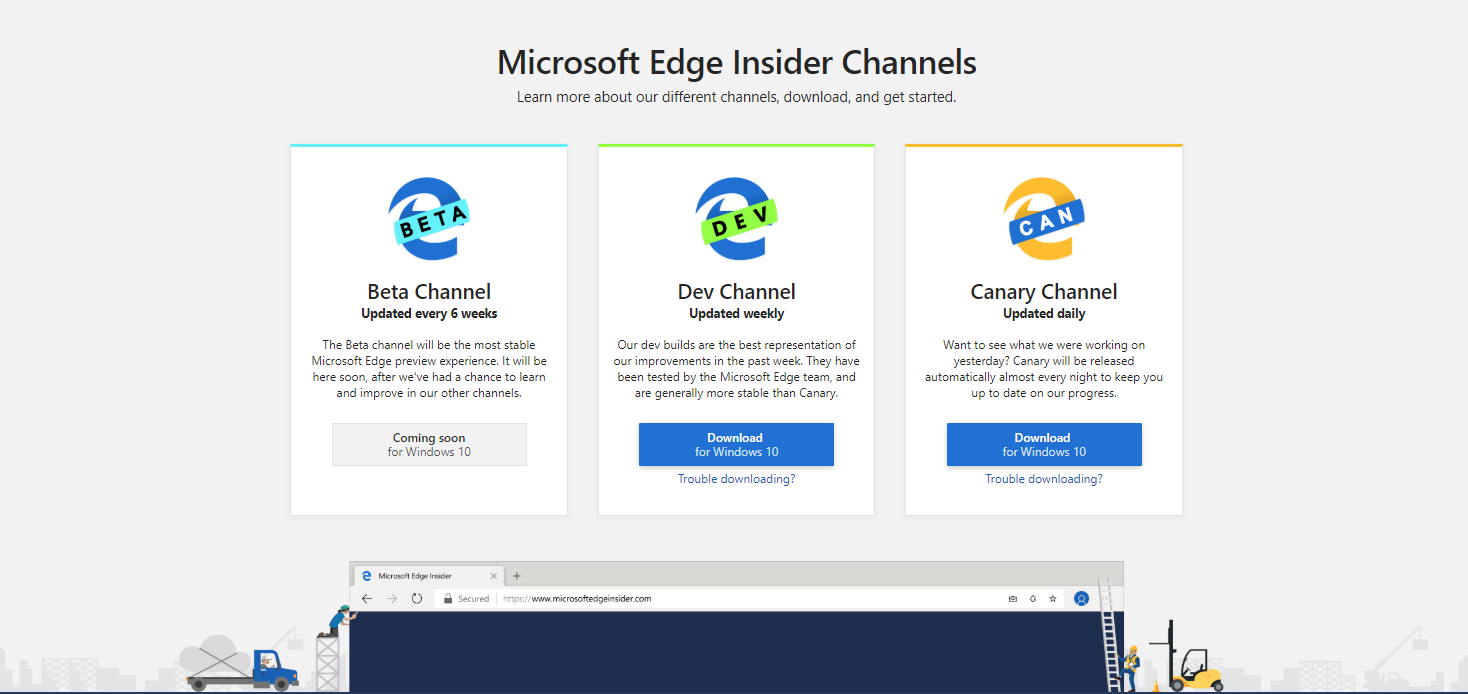Open Trouble downloading link under Dev Channel

click(736, 479)
